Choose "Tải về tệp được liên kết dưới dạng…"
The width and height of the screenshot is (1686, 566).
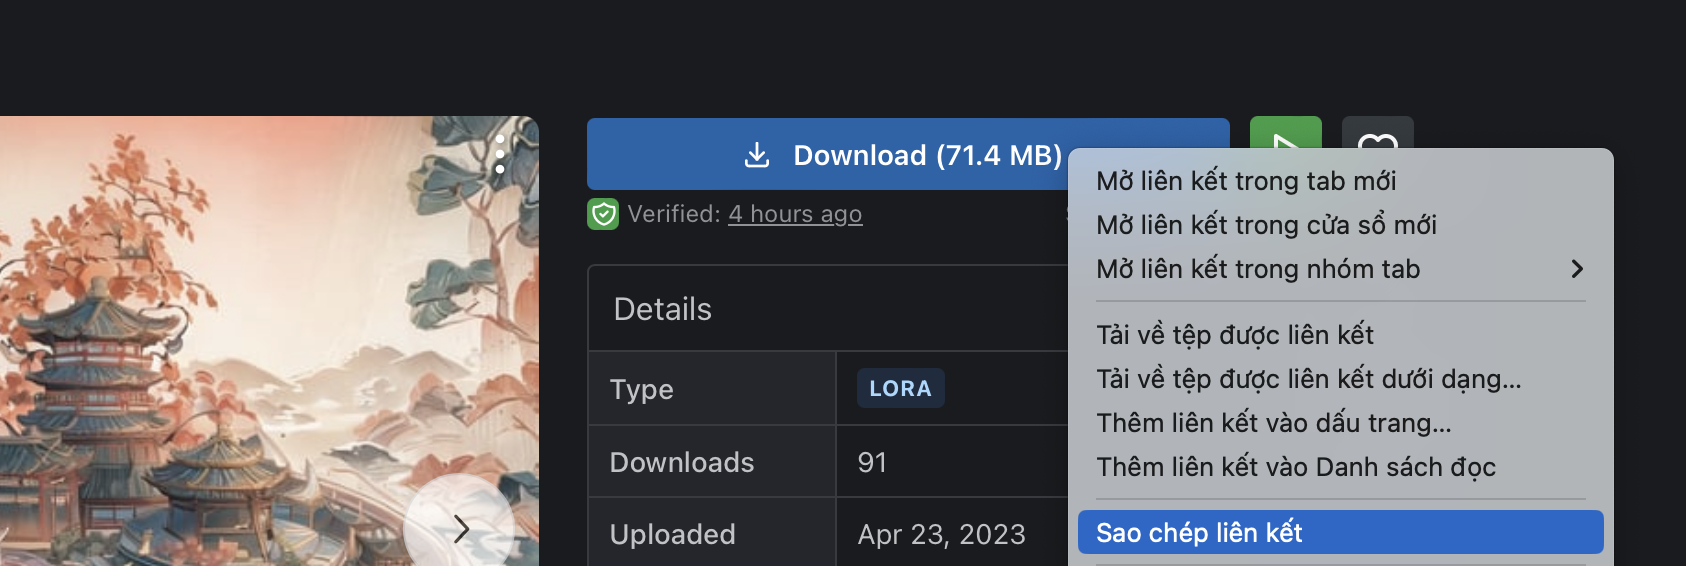coord(1308,379)
